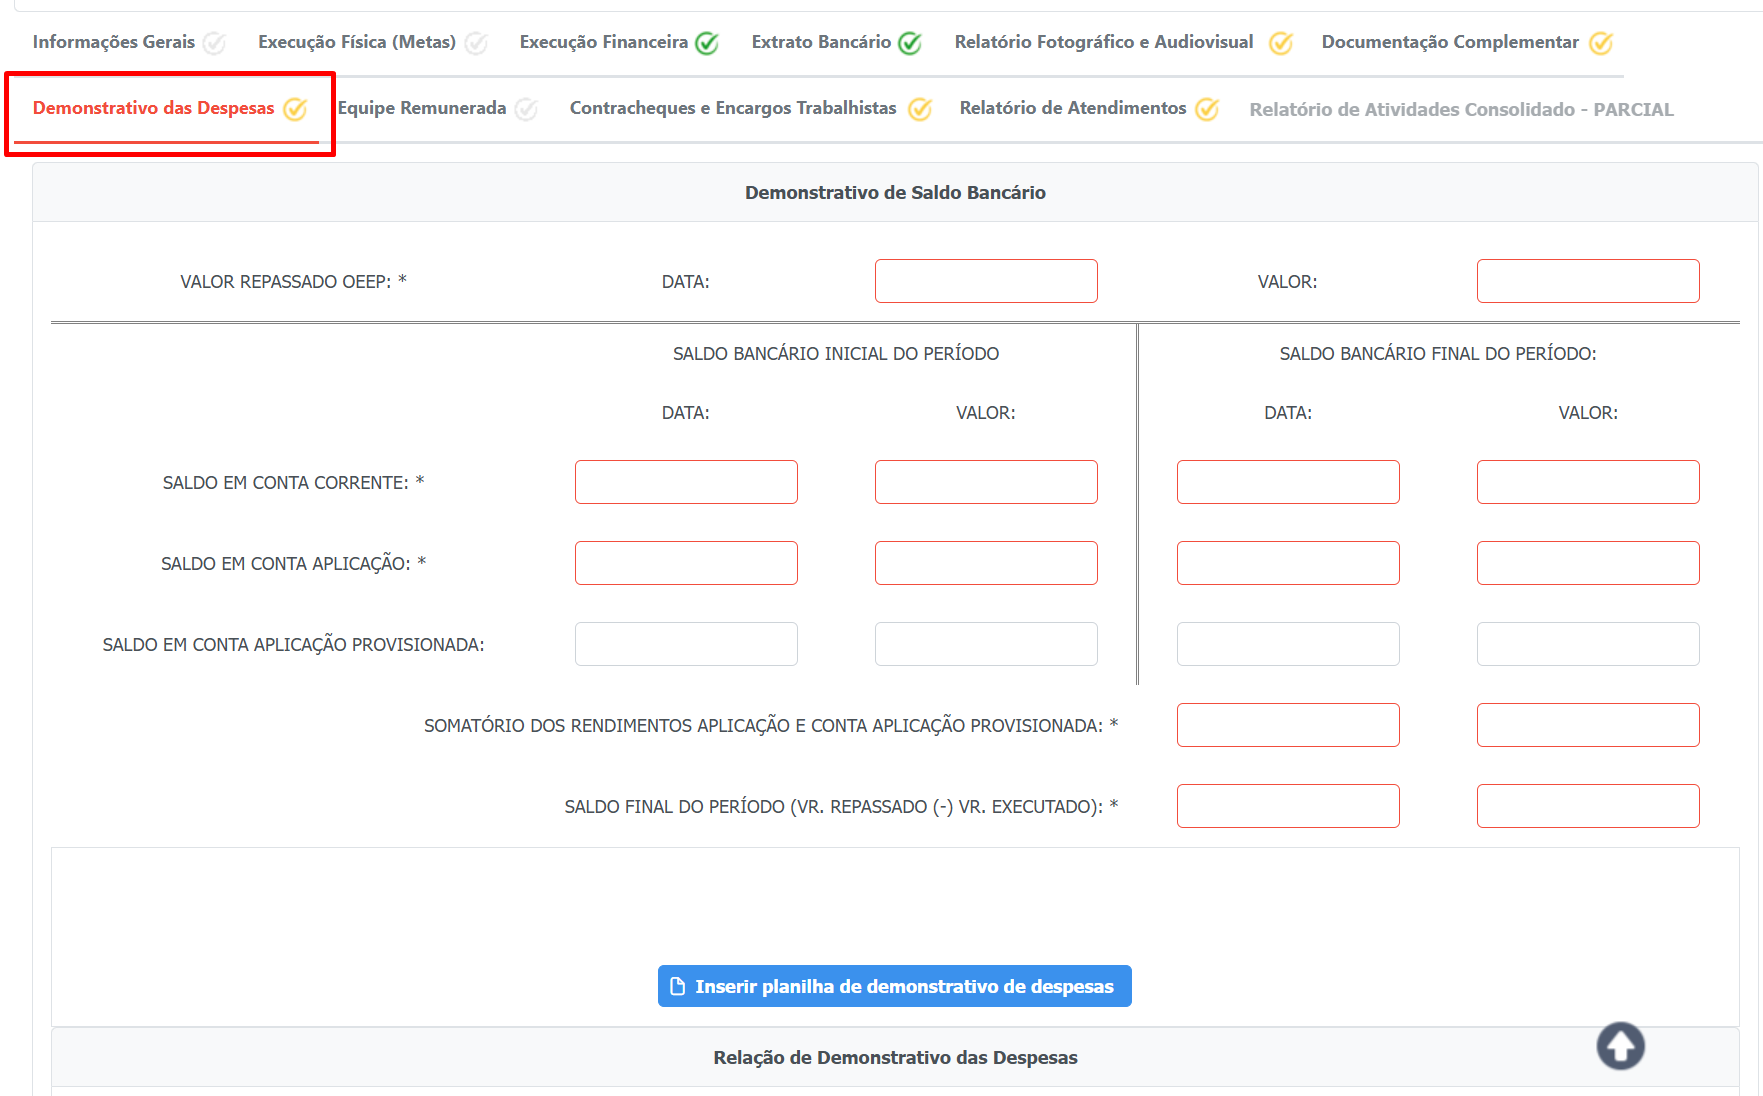Open the Execução Física (Metas) tab
Screen dimensions: 1763x1096
(356, 42)
